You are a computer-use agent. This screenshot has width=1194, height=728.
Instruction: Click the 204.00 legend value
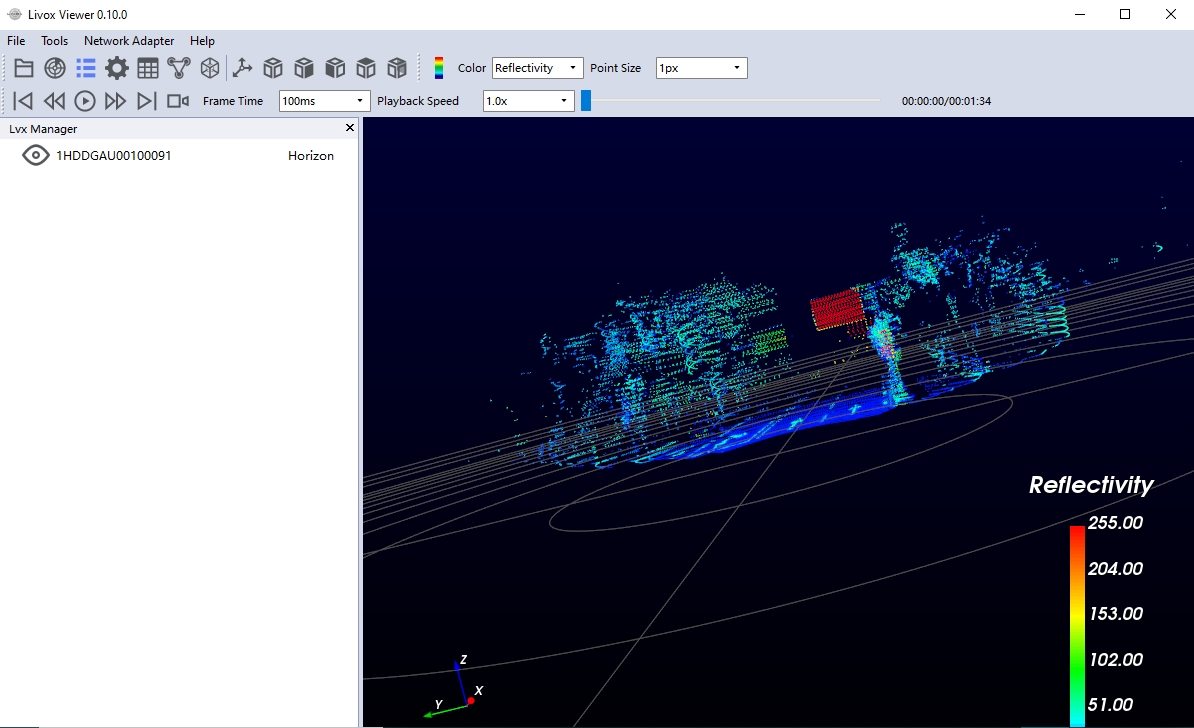[1115, 568]
